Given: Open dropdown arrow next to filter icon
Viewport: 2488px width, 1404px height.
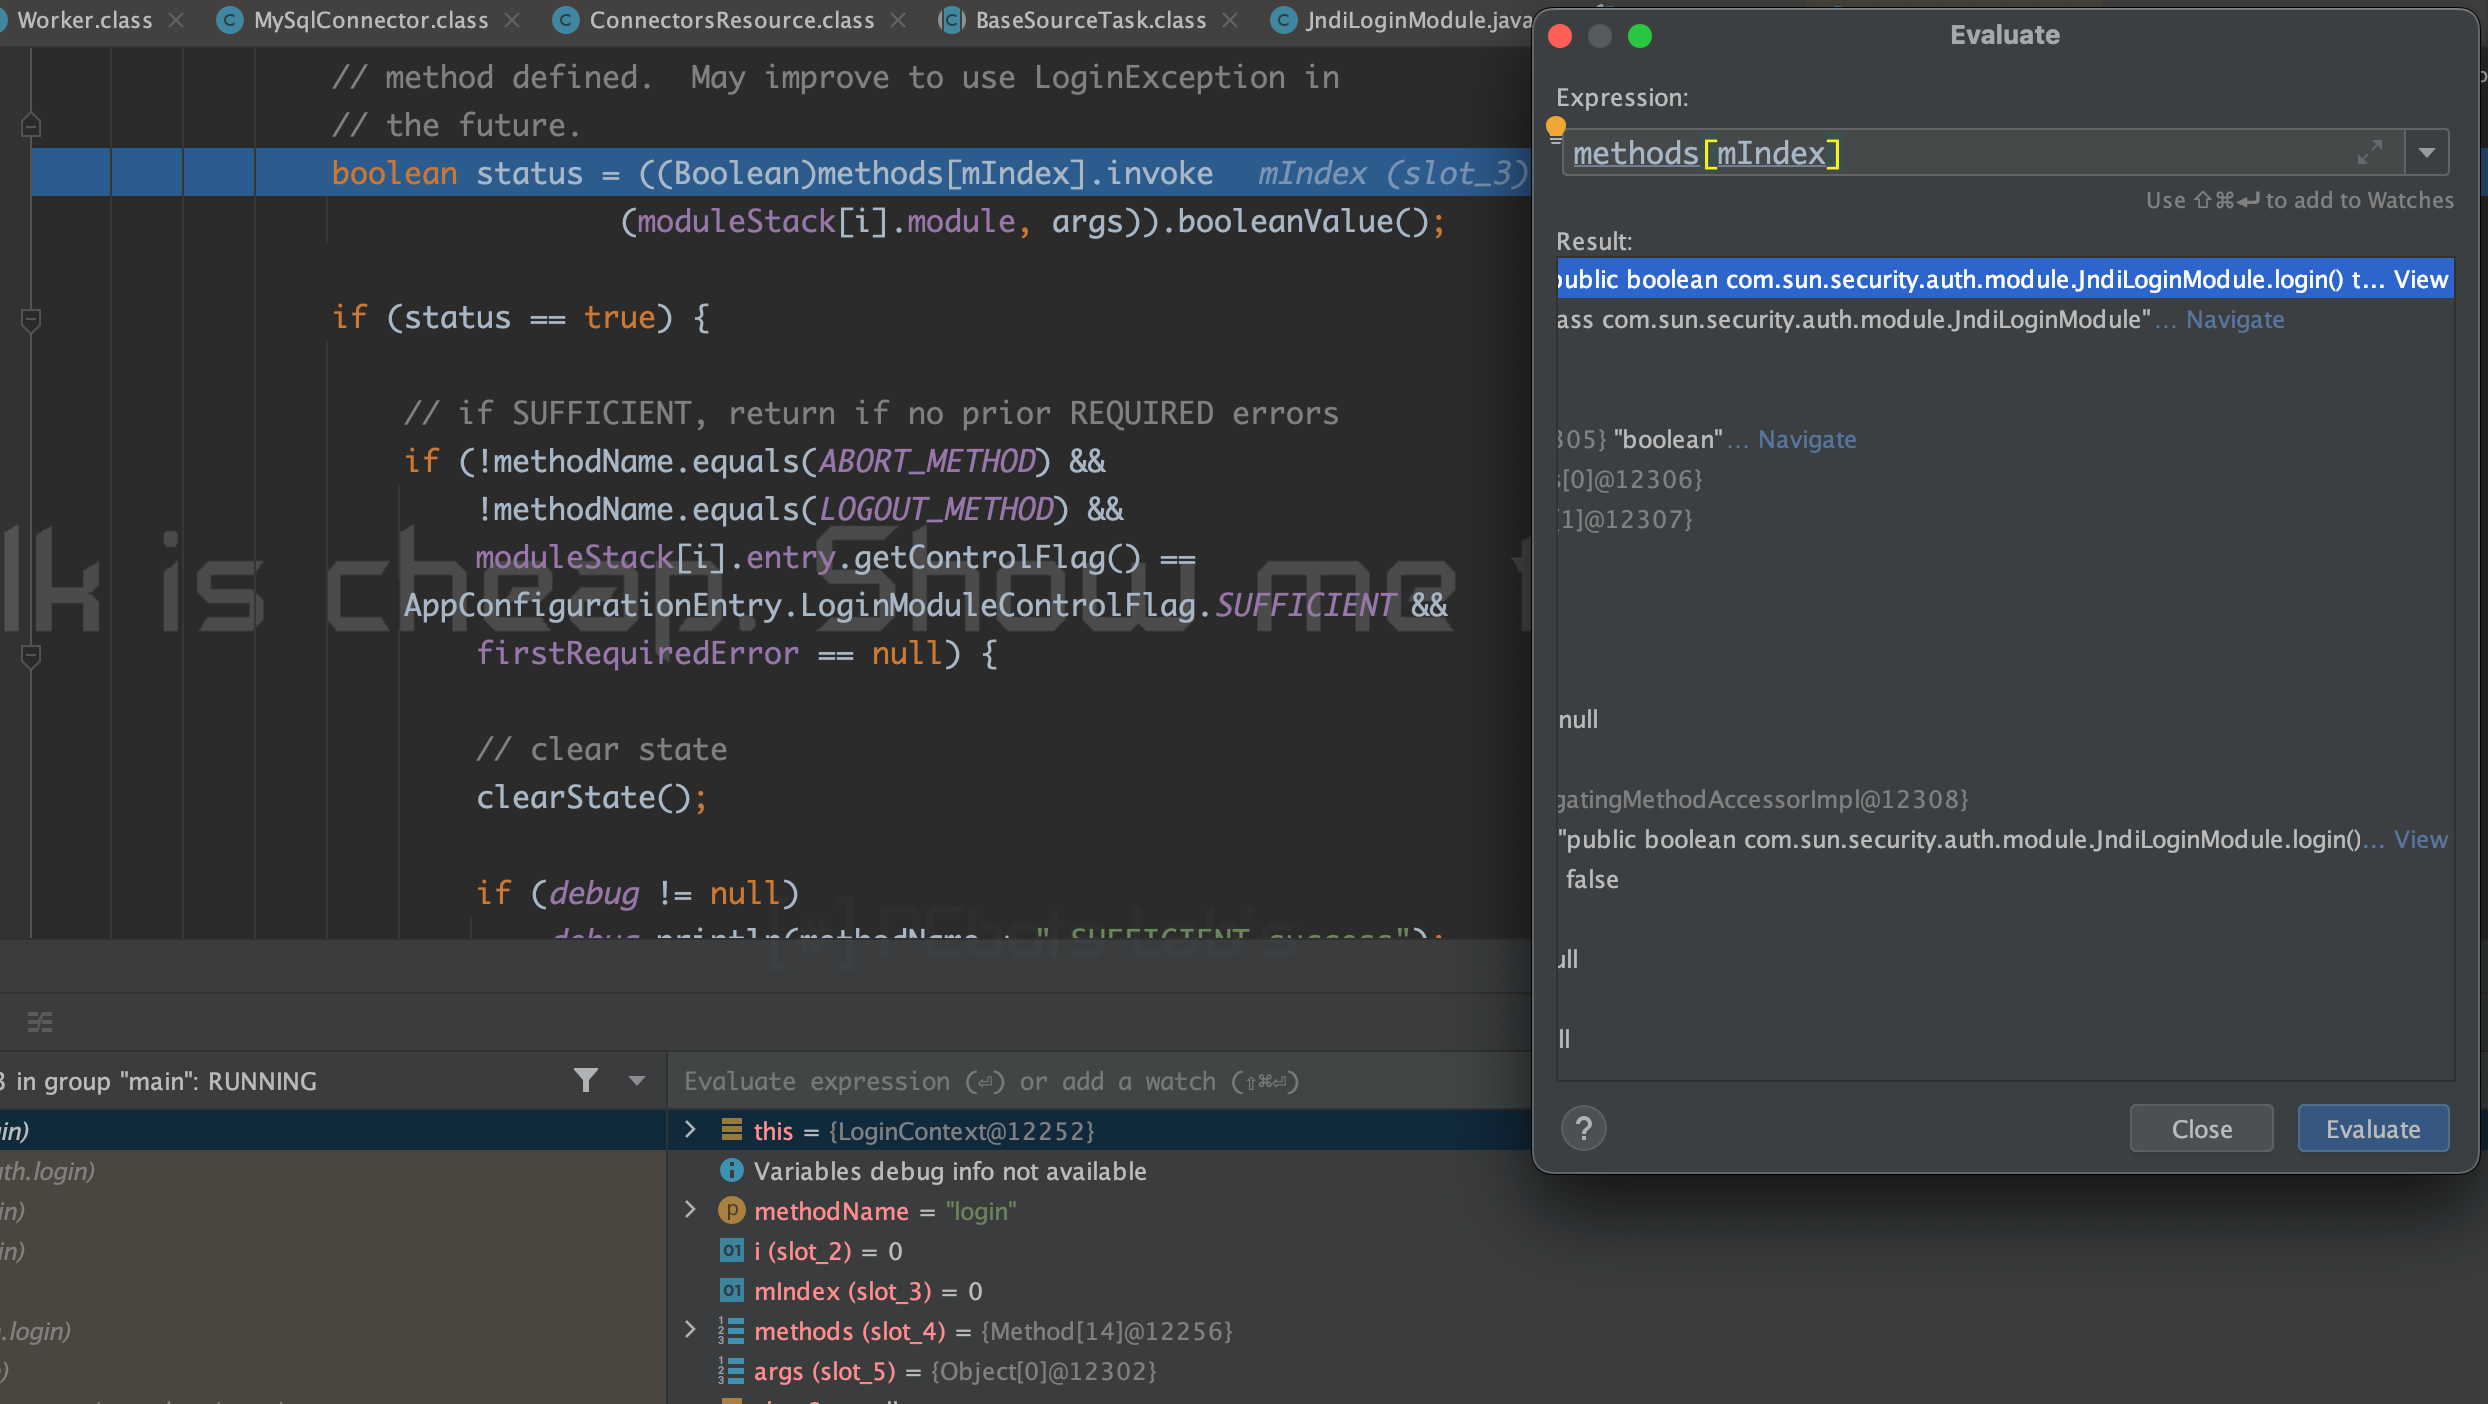Looking at the screenshot, I should [x=637, y=1080].
